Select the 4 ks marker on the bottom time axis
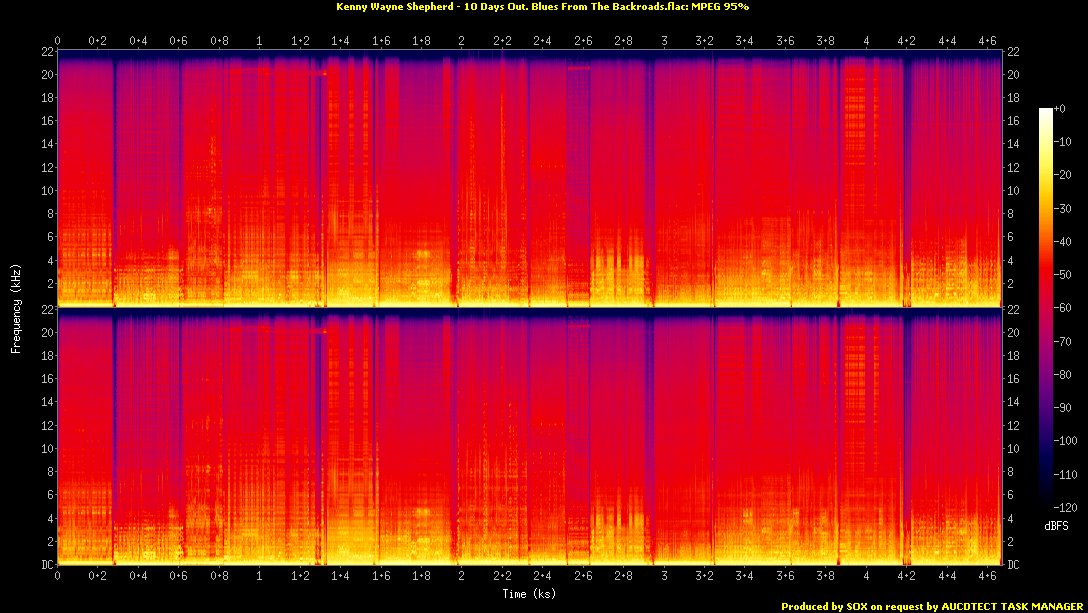 click(x=866, y=577)
